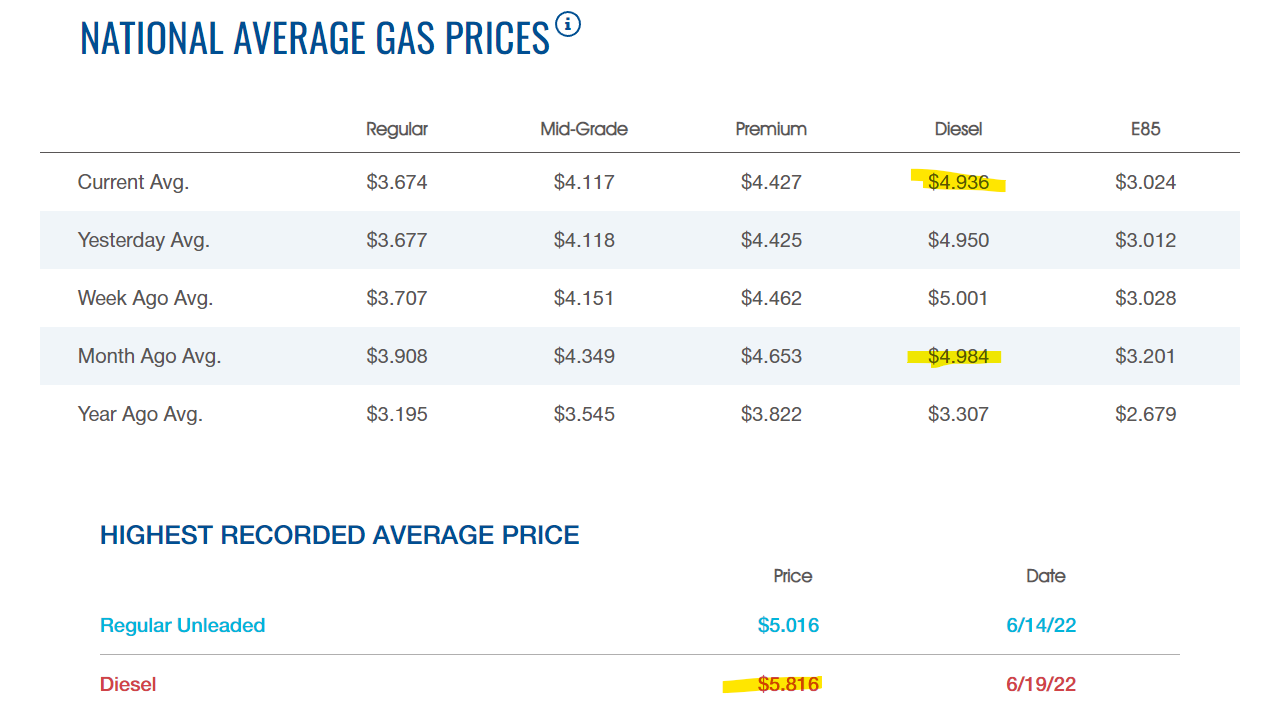Click the Diesel column header
Viewport: 1264px width, 715px height.
click(x=959, y=129)
